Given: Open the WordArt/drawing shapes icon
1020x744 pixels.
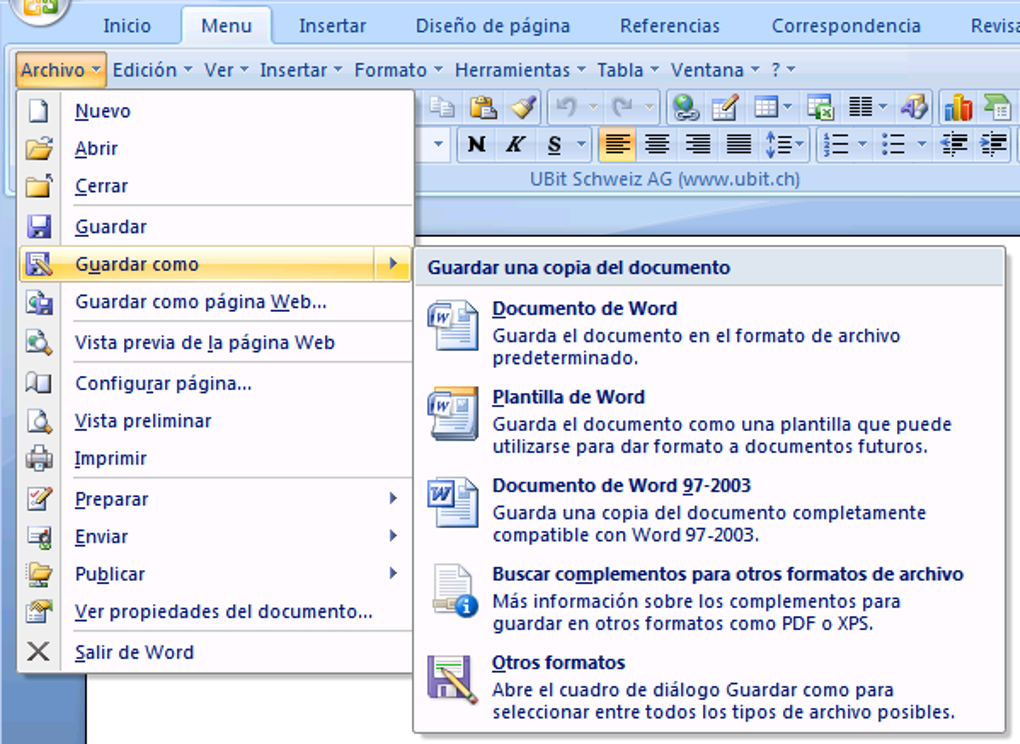Looking at the screenshot, I should [914, 107].
